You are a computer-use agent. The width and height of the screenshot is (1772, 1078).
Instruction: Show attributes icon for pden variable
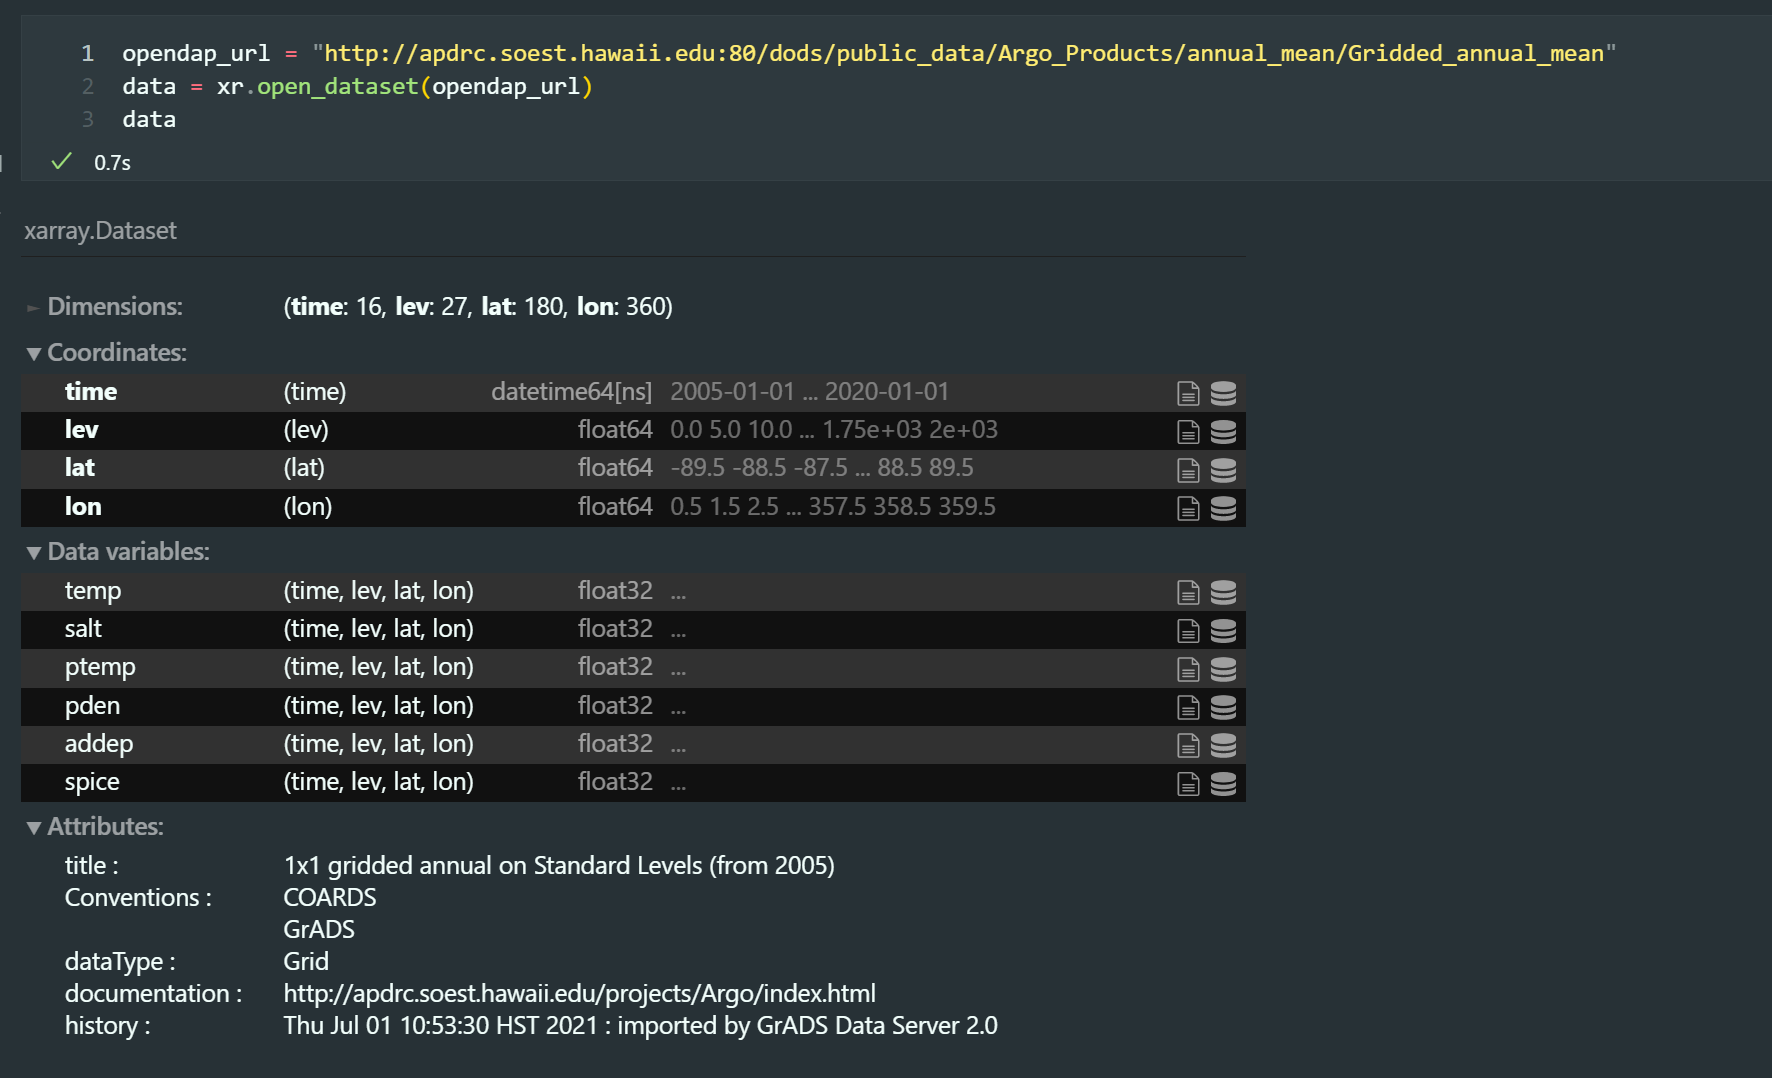point(1188,707)
